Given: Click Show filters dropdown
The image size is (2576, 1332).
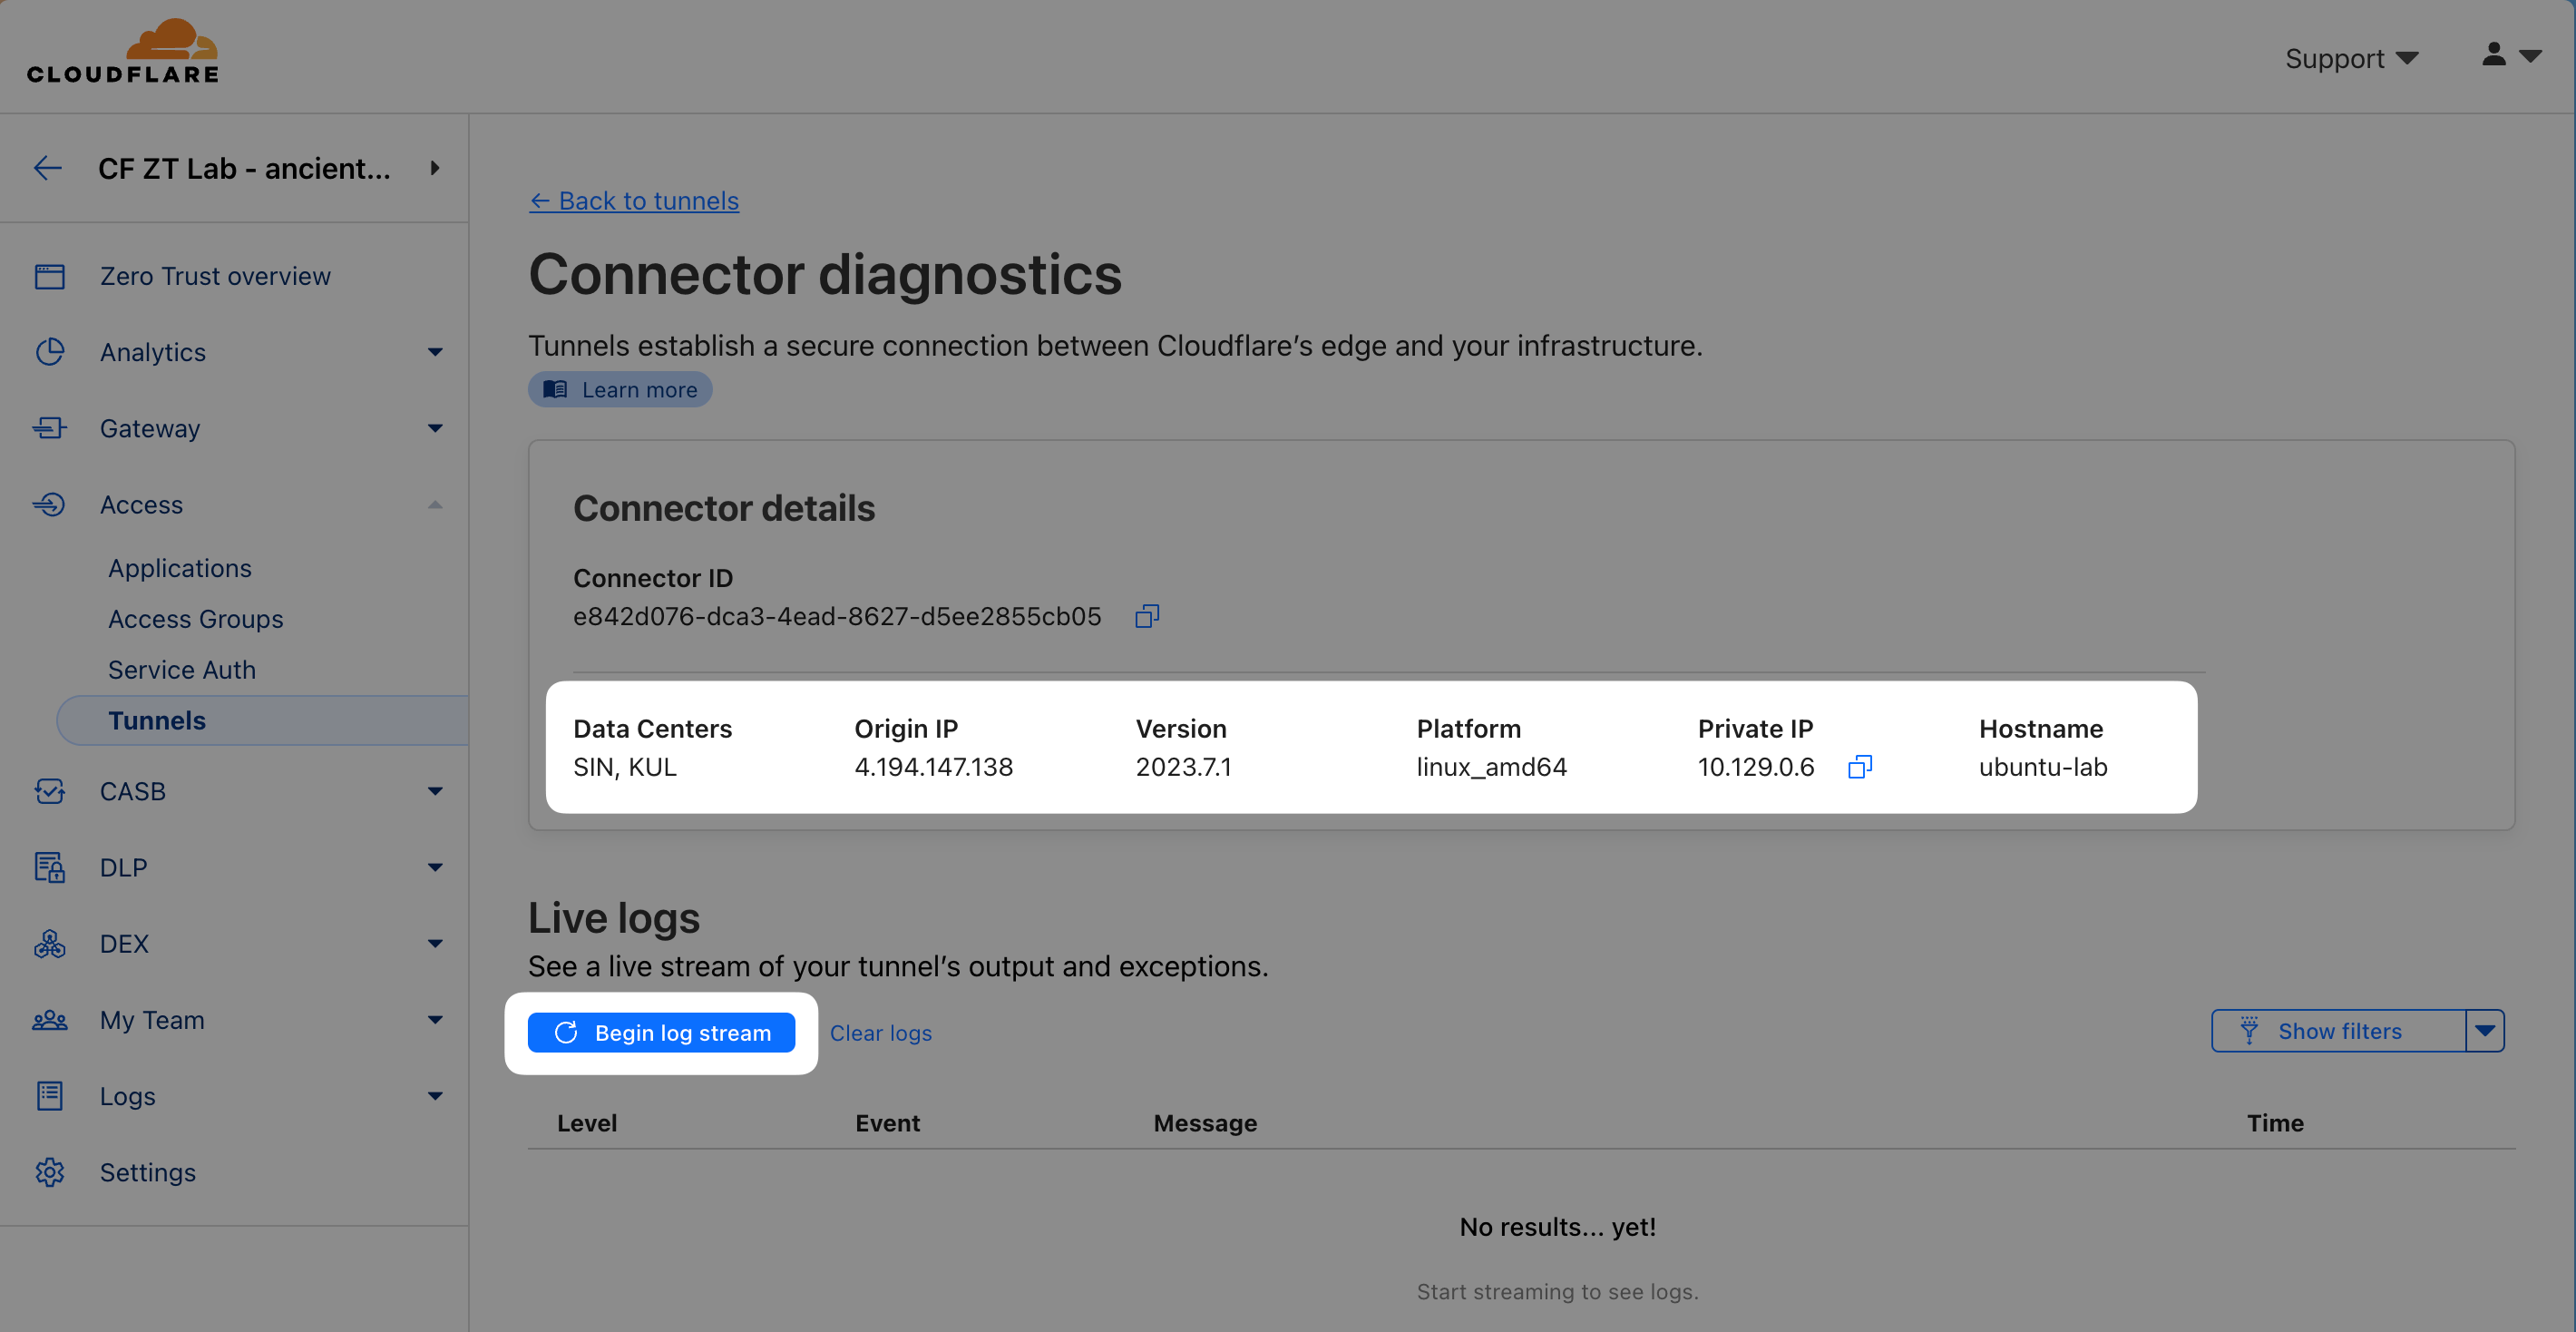Looking at the screenshot, I should 2484,1030.
